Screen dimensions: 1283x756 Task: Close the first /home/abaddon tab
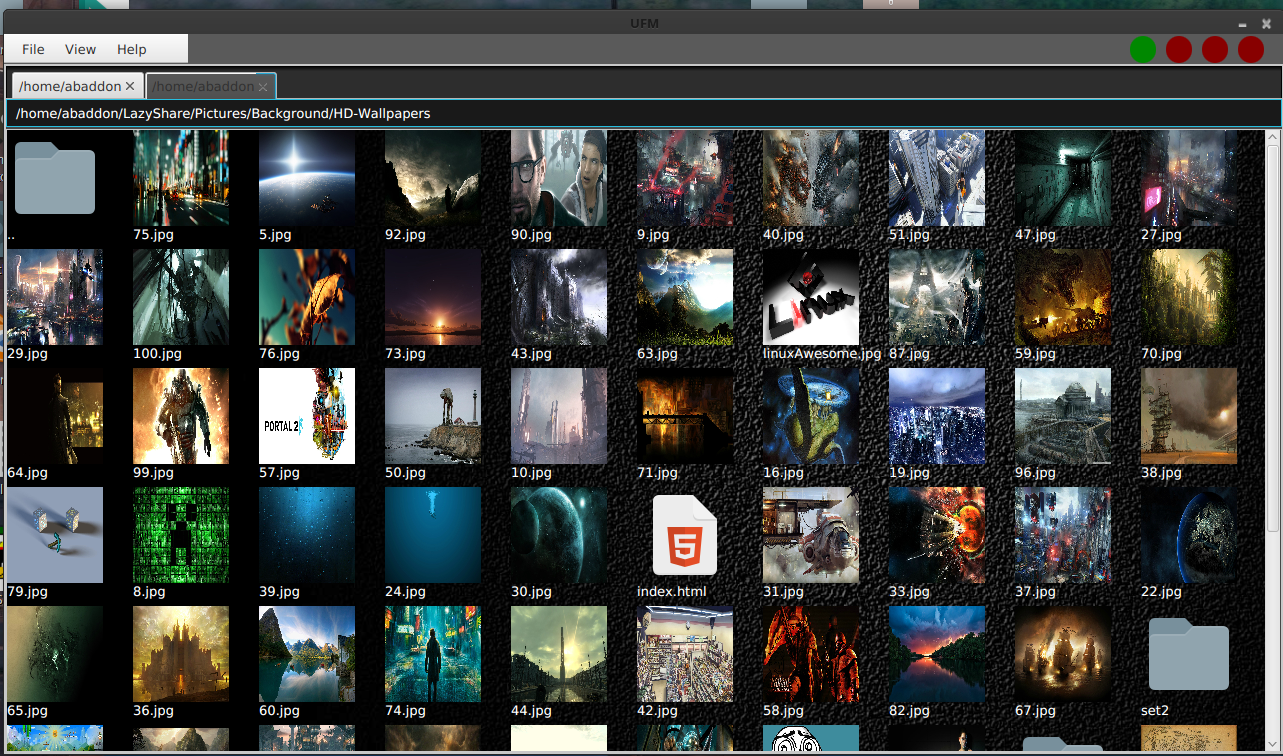[130, 87]
